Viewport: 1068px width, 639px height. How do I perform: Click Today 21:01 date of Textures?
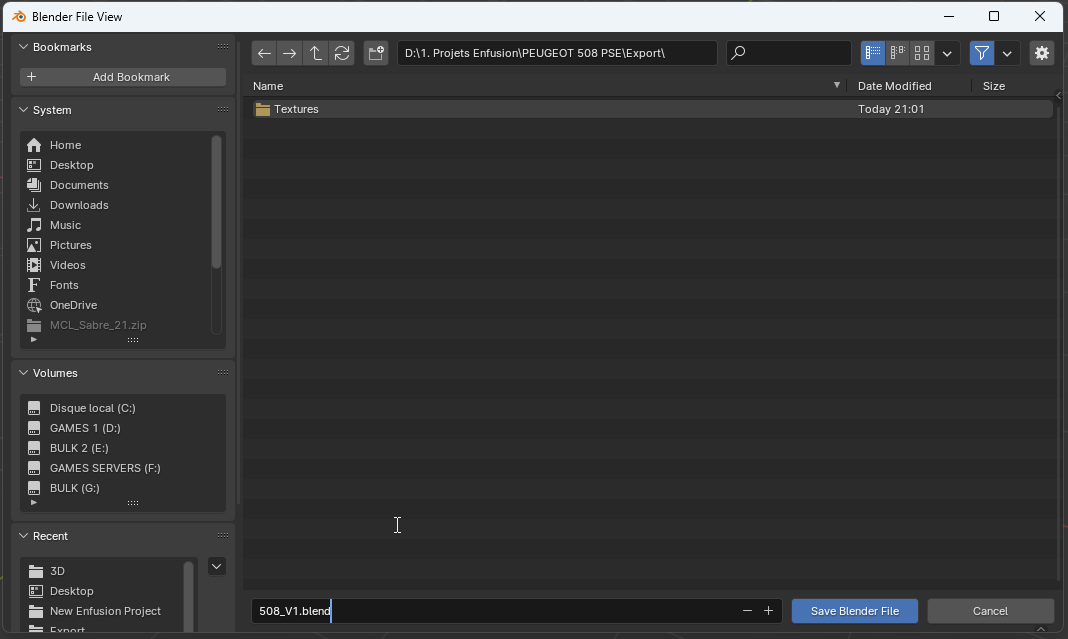click(x=891, y=109)
